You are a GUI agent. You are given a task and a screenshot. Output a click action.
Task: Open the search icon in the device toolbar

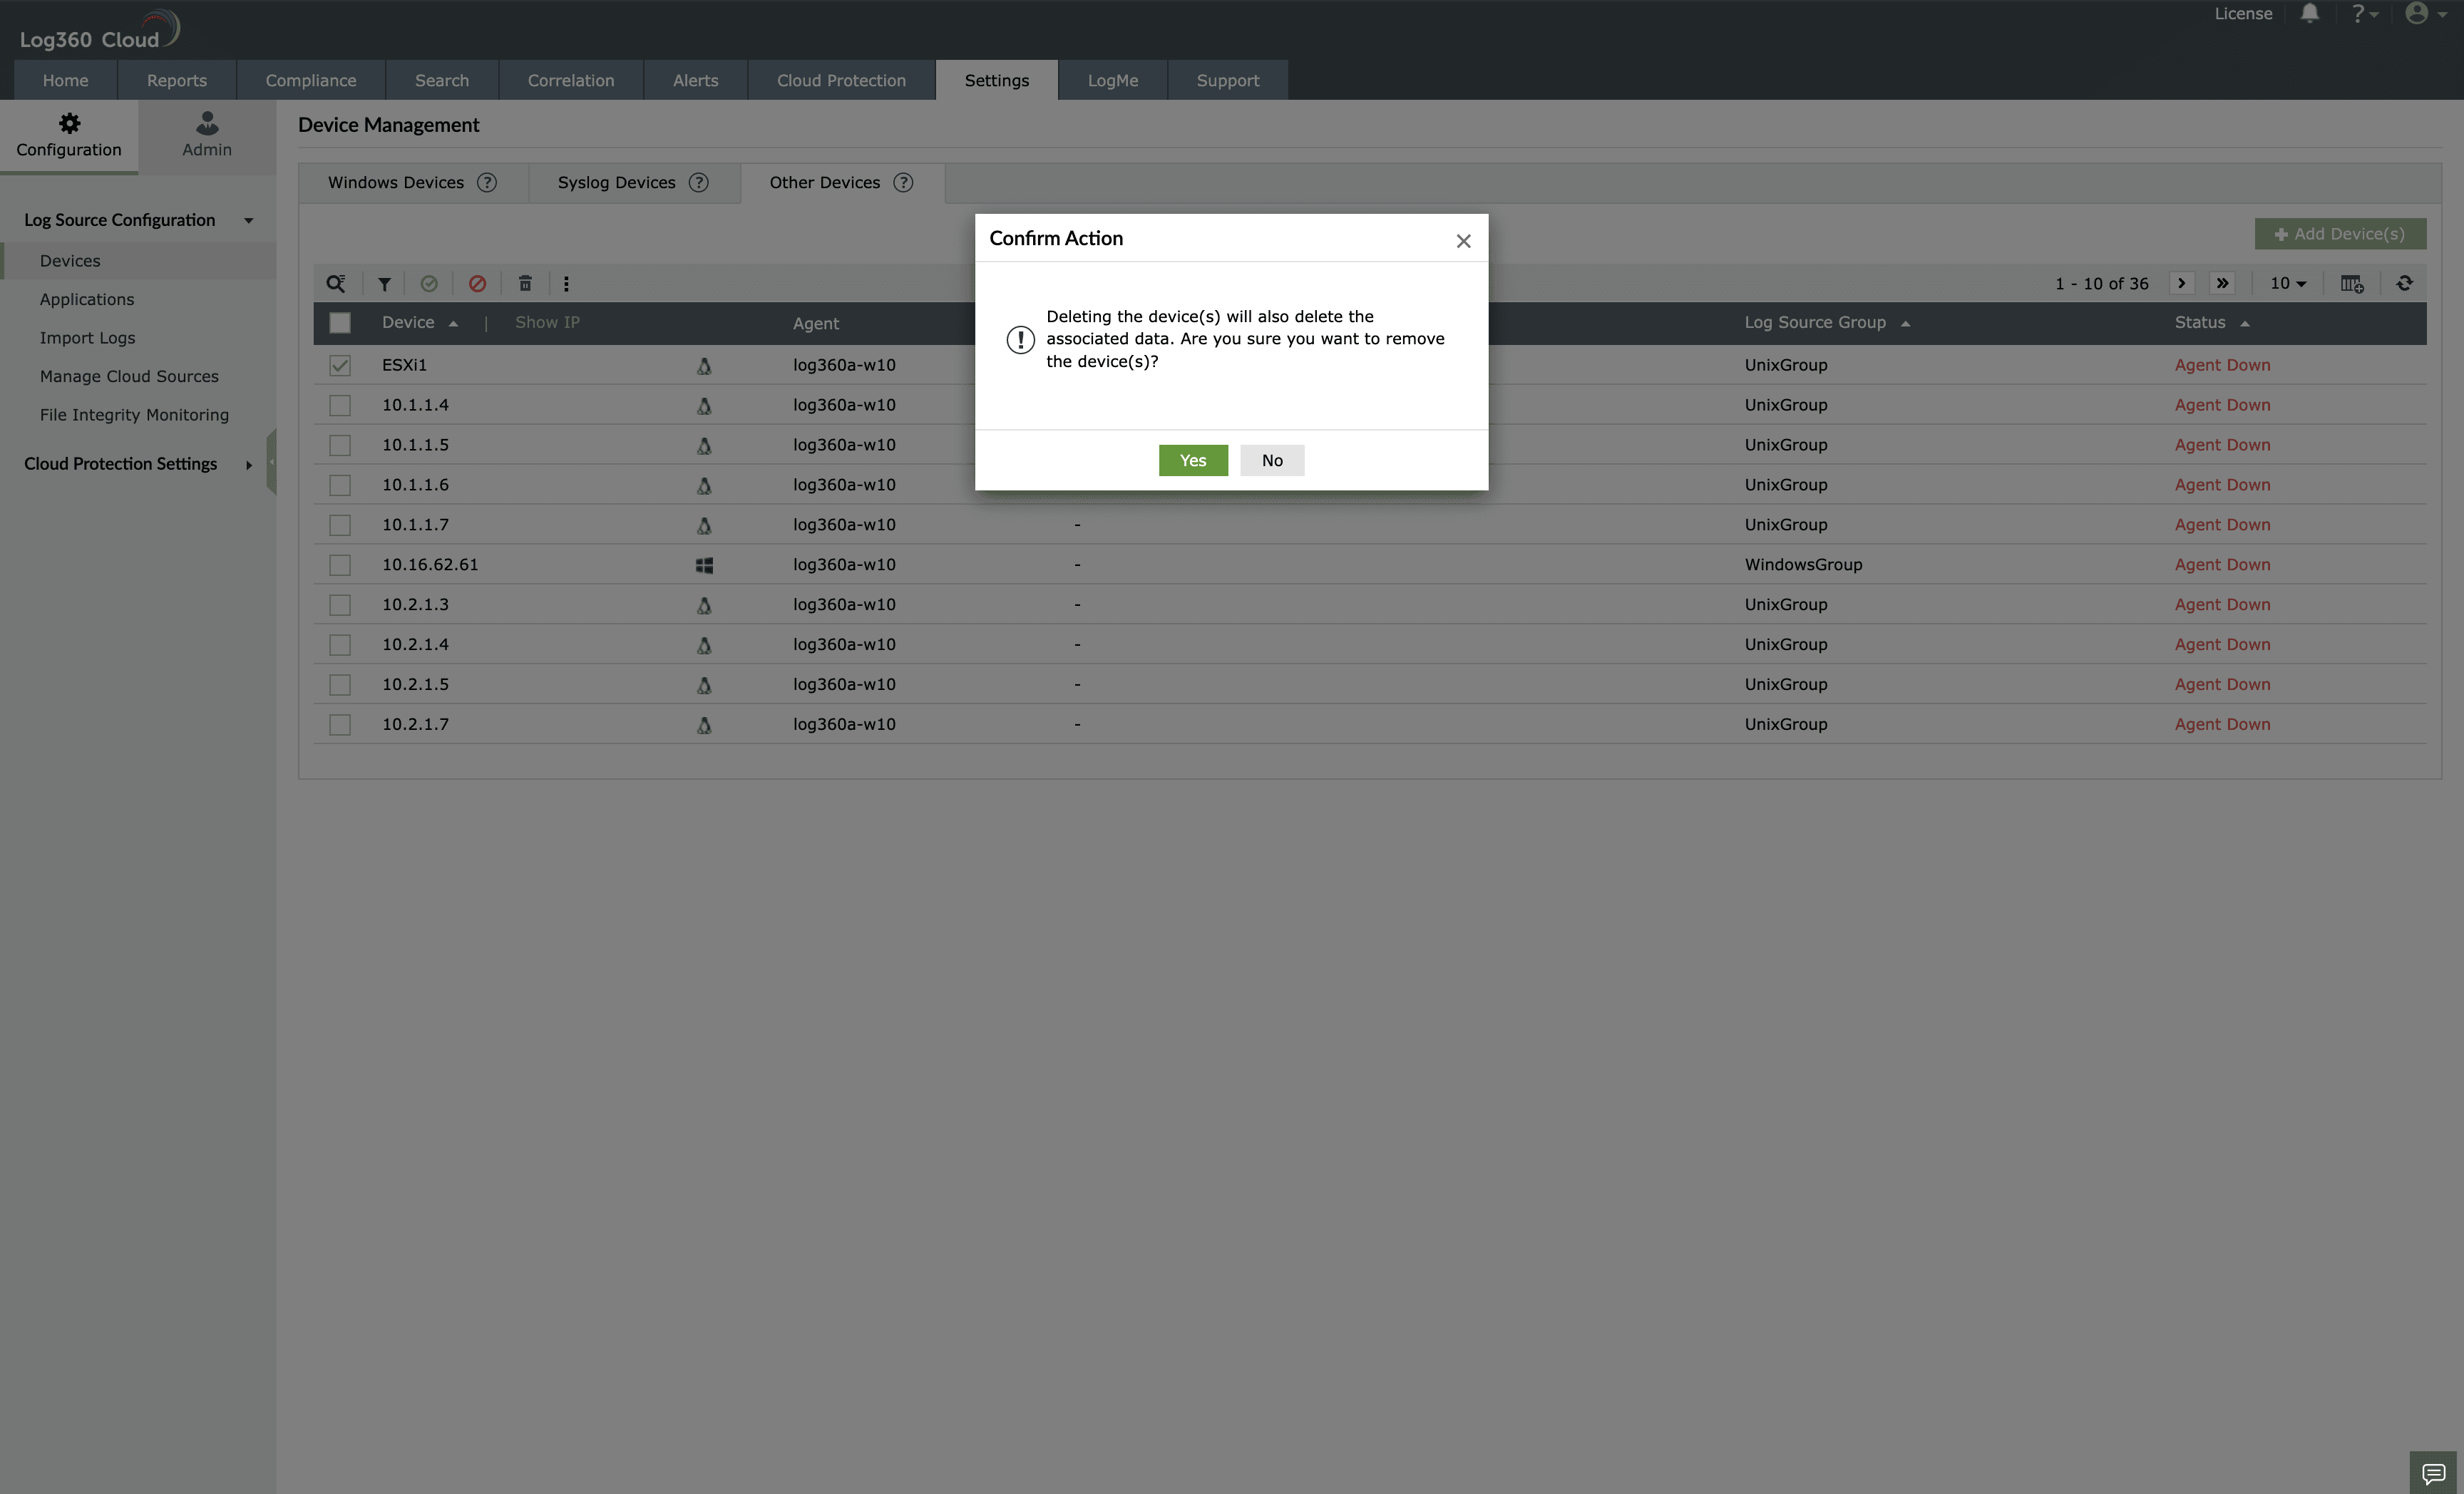[336, 284]
